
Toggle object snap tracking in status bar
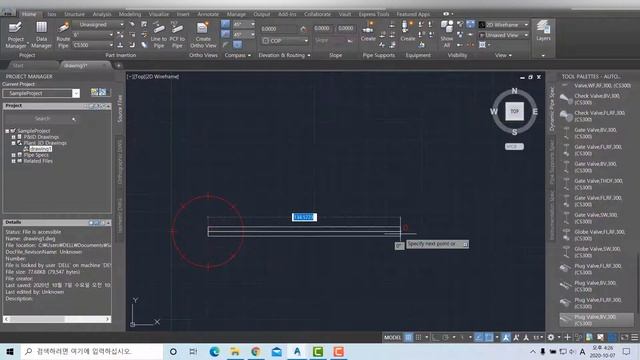479,337
